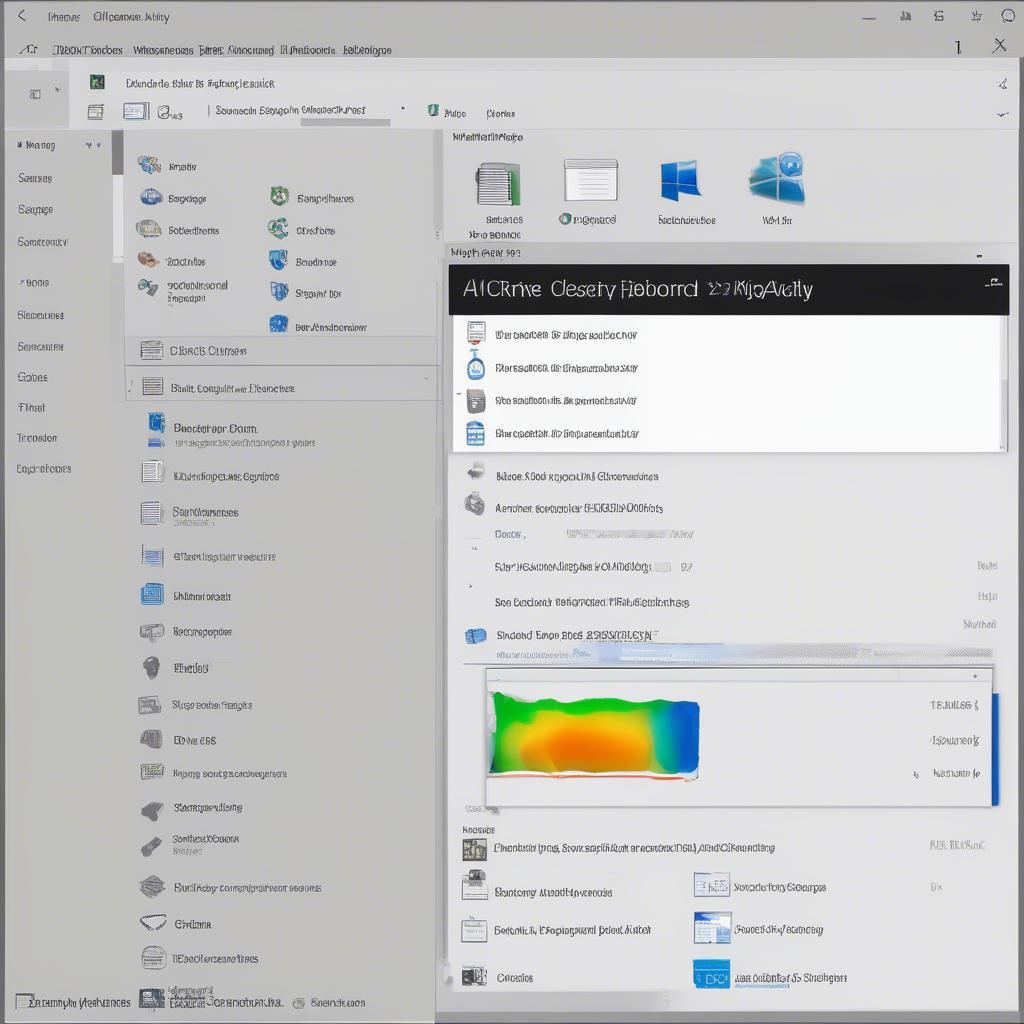This screenshot has height=1024, width=1024.
Task: Click the dark banner title text
Action: pos(637,289)
